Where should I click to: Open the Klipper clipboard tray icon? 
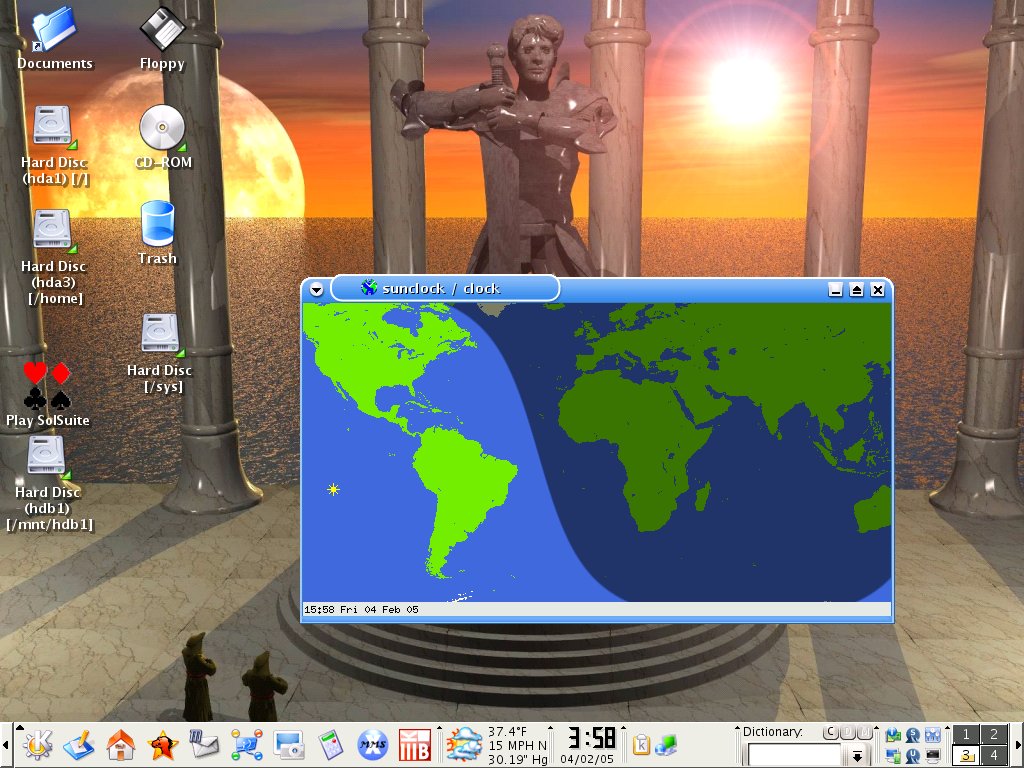point(641,744)
